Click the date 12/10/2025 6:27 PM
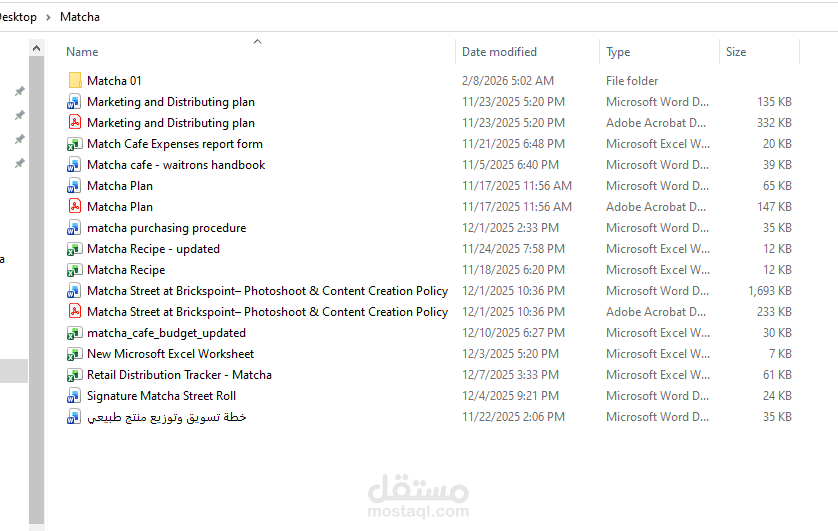 point(513,333)
